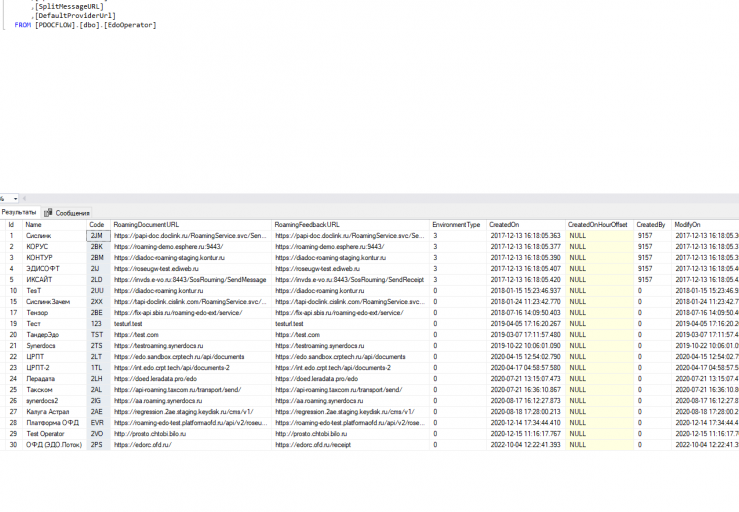Click the highlighted Code cell 2JM
This screenshot has width=739, height=512.
pyautogui.click(x=99, y=236)
